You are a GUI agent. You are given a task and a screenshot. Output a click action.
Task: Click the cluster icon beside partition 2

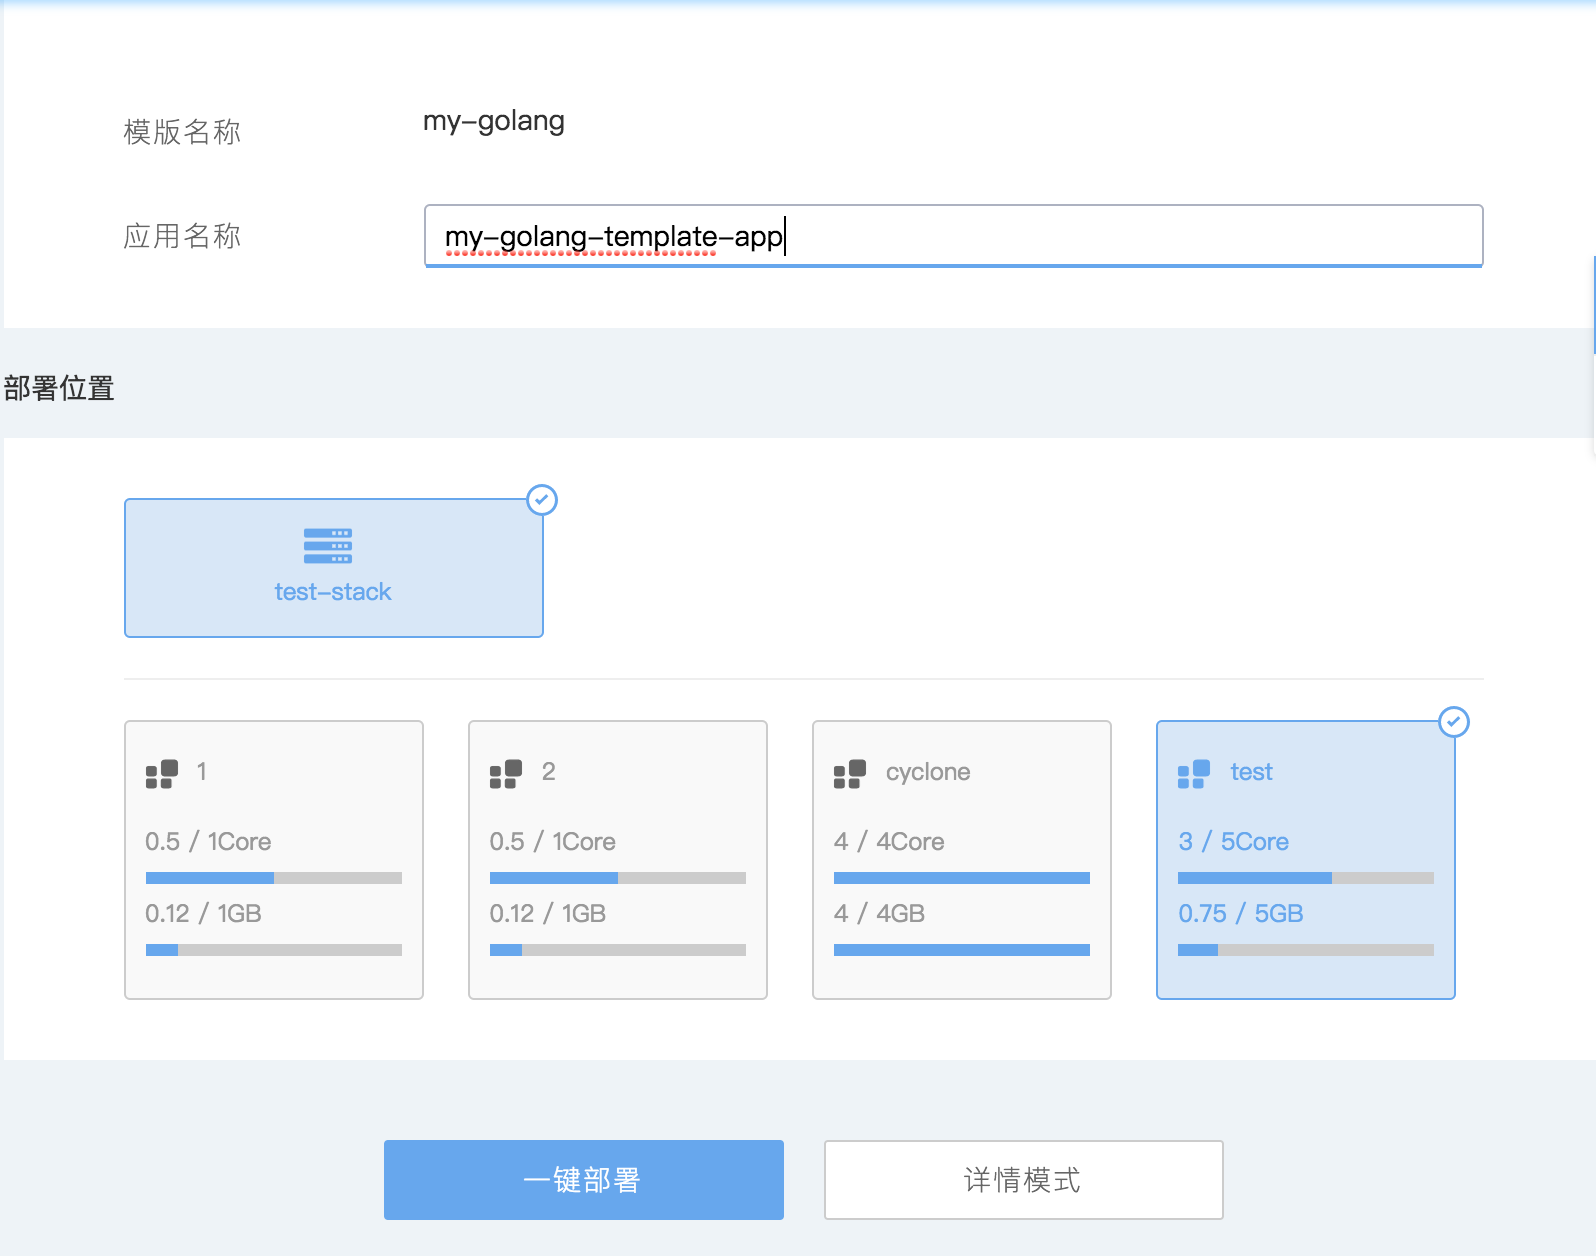tap(506, 773)
